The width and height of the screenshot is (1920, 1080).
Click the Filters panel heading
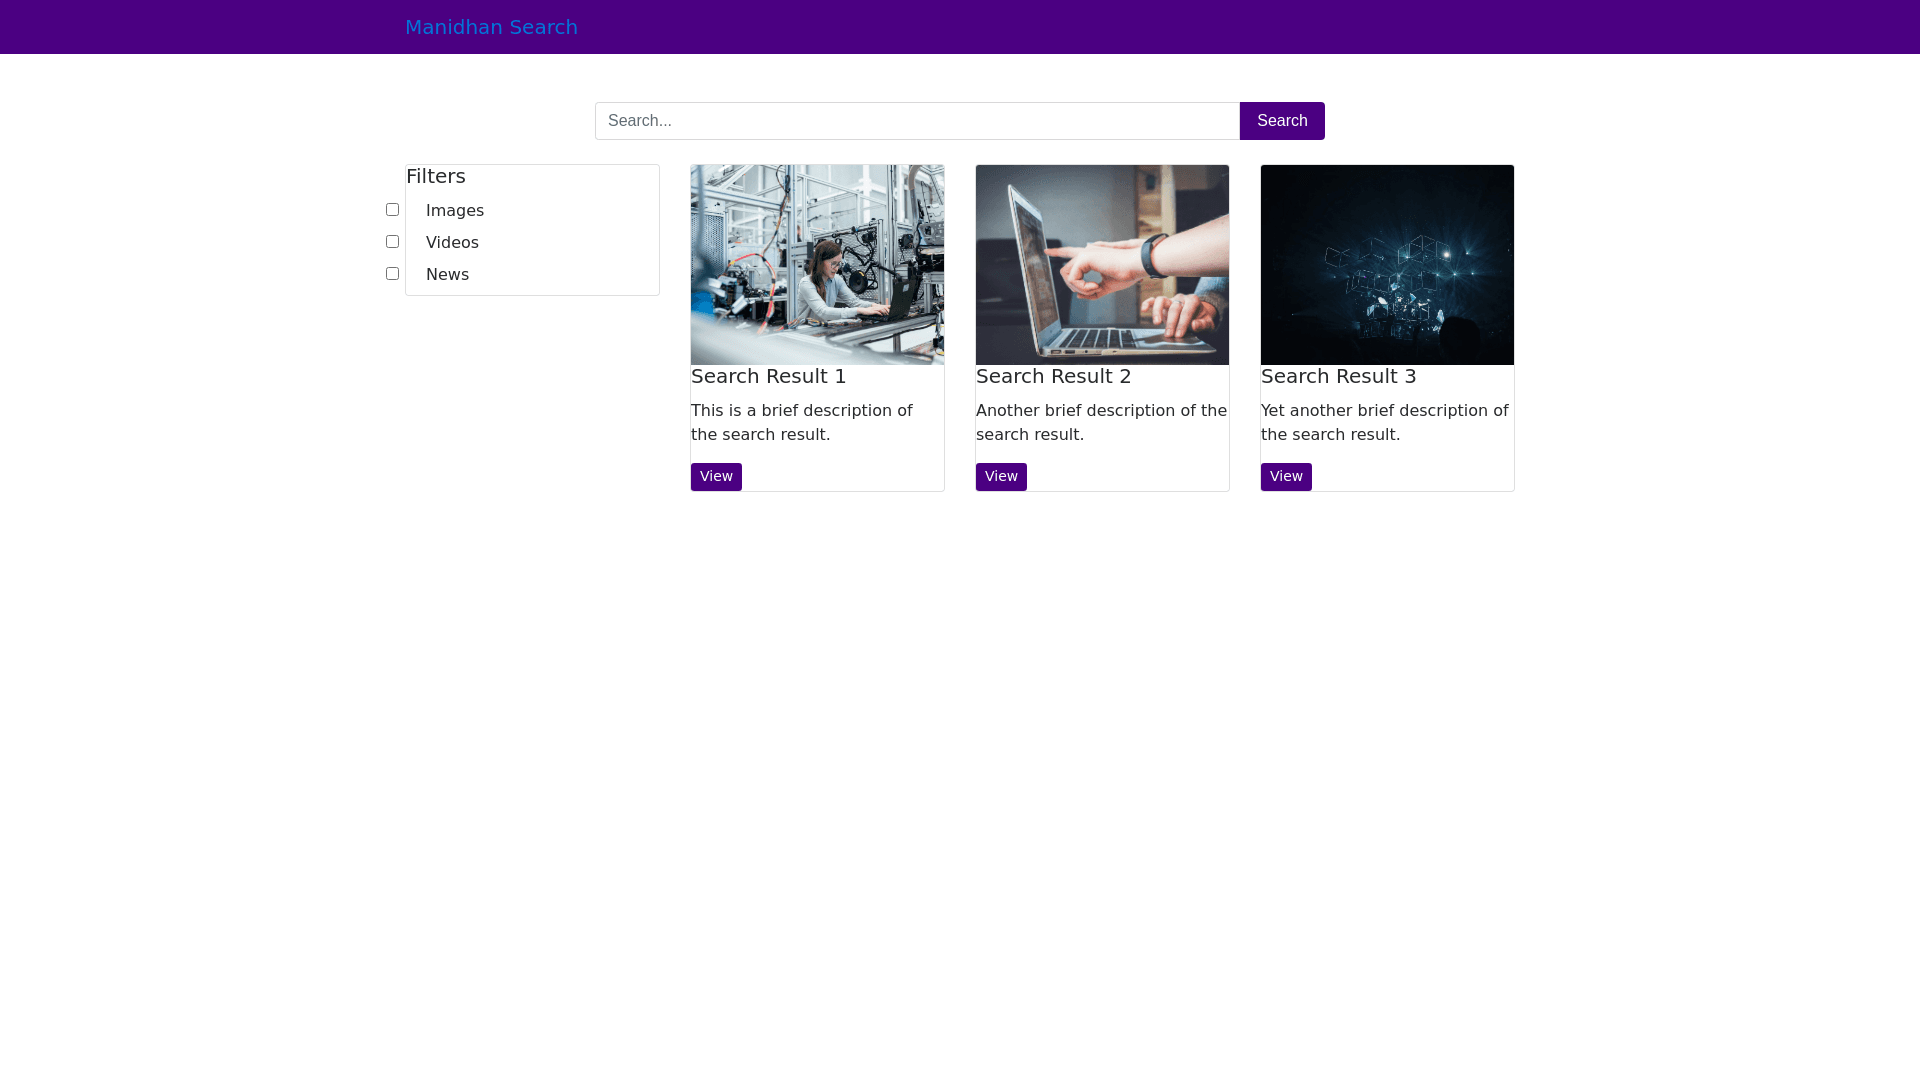pos(436,176)
